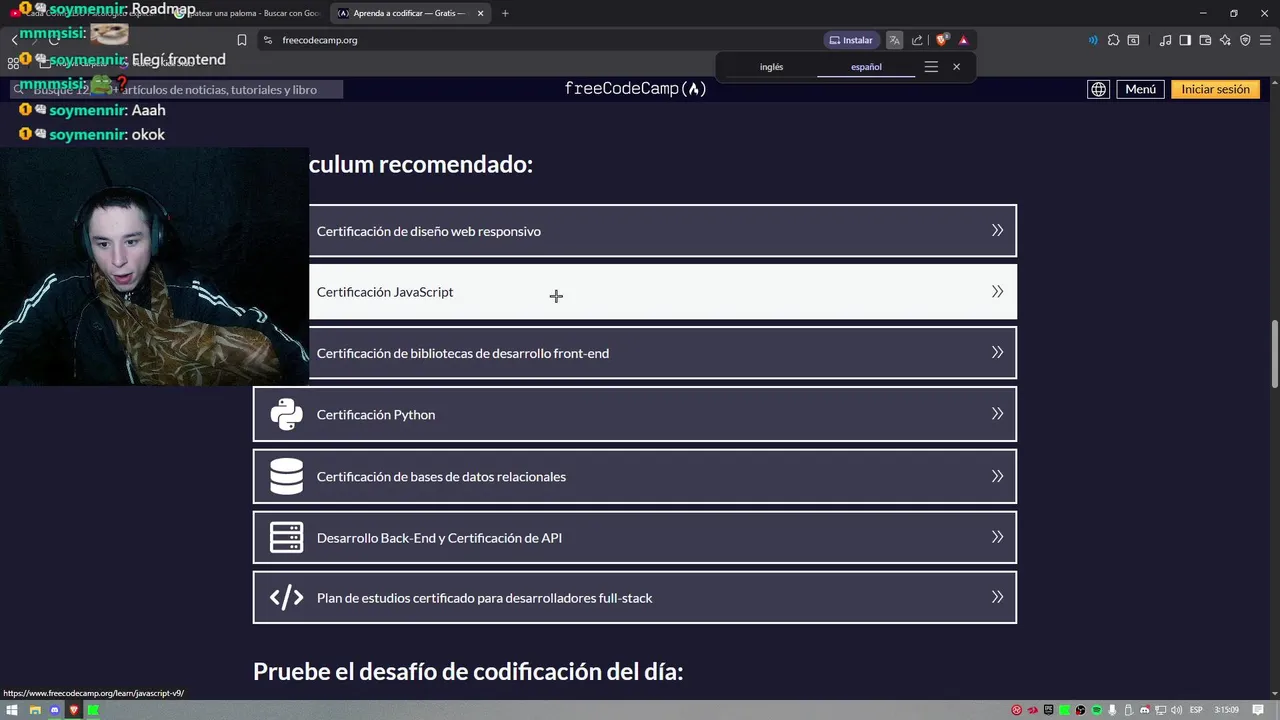
Task: Click the taskbar volume speaker icon
Action: [1177, 710]
